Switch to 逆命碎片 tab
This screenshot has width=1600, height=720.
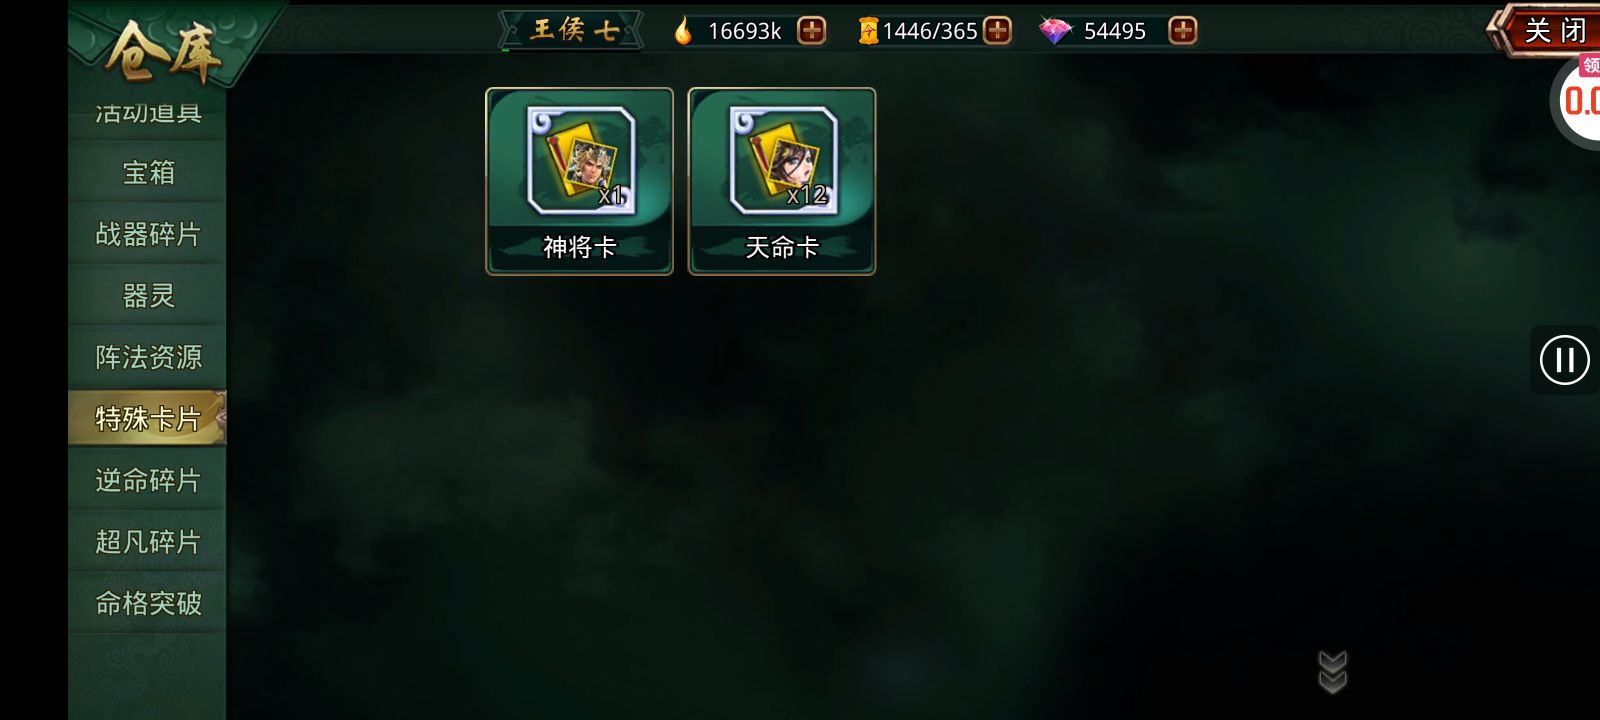[148, 480]
